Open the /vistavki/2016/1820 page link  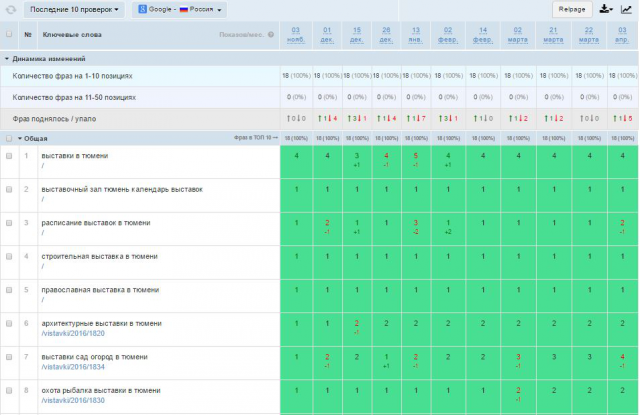[x=73, y=333]
